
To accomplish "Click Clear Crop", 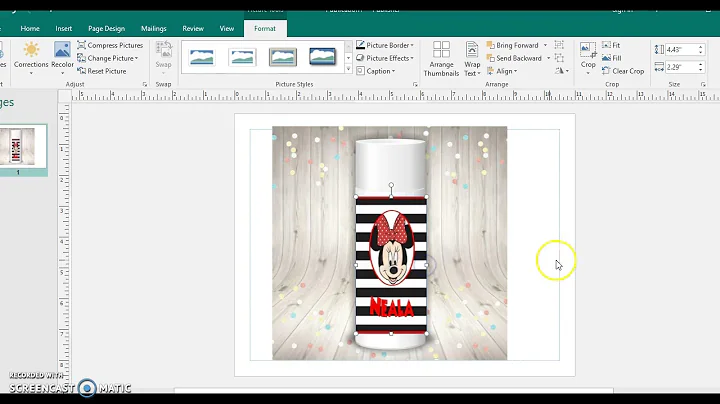I will (623, 71).
